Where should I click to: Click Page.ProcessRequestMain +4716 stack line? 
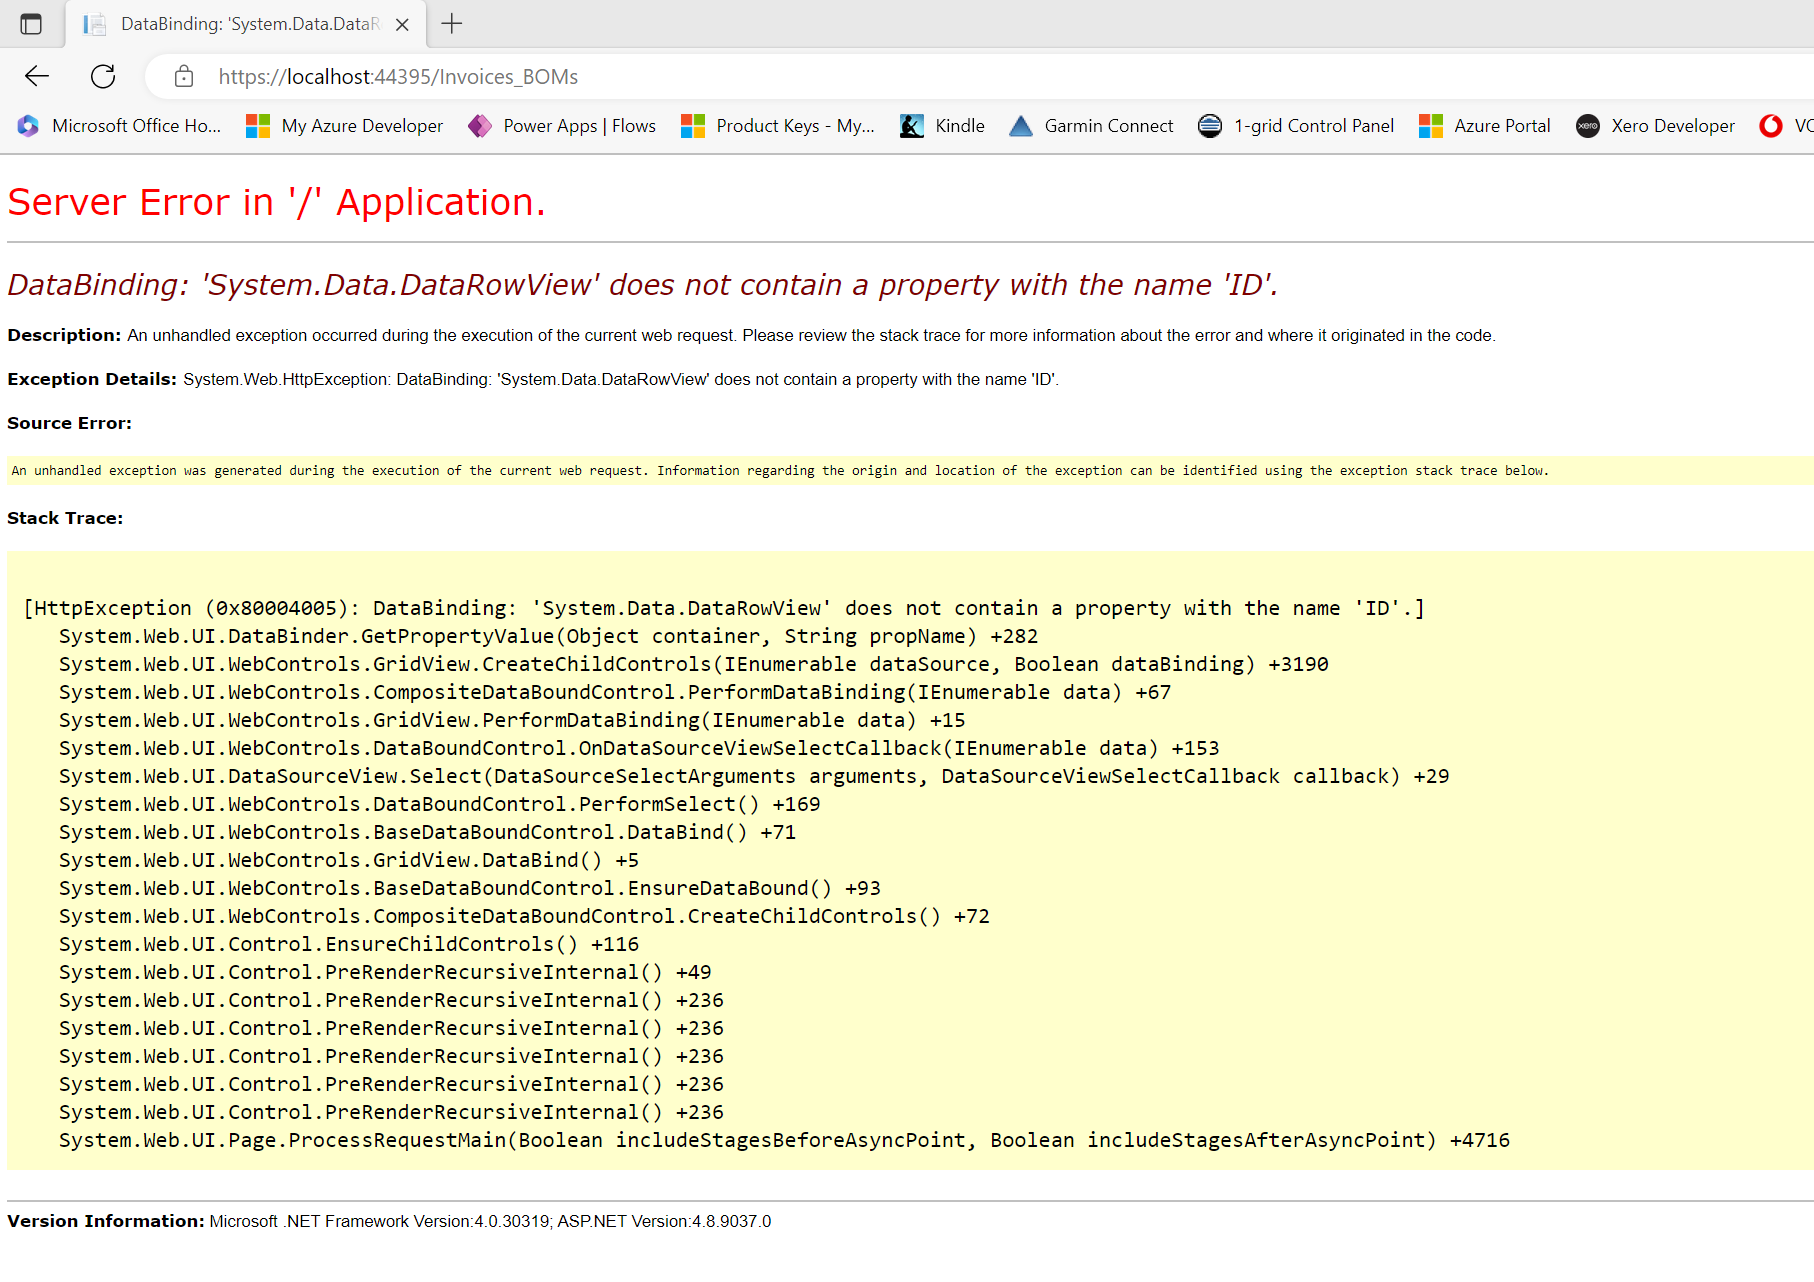pos(785,1140)
